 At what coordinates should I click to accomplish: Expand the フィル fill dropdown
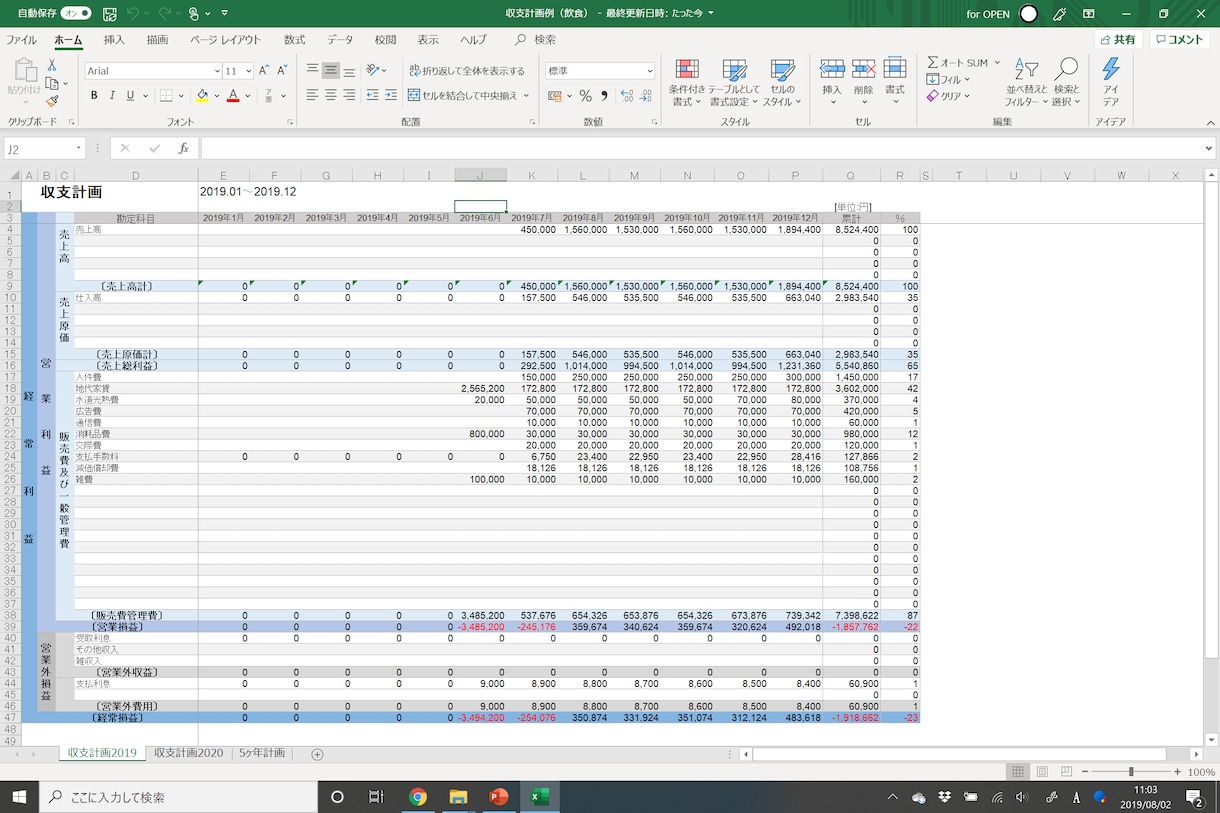(967, 80)
